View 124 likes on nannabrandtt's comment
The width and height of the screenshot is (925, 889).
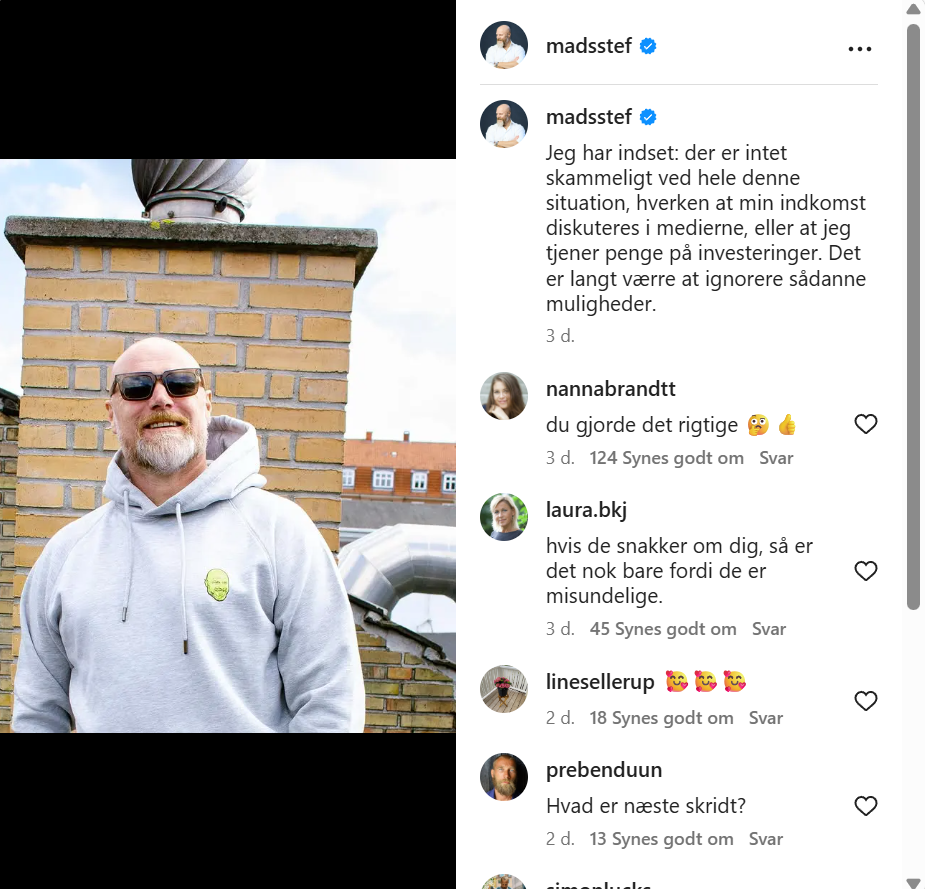(667, 458)
